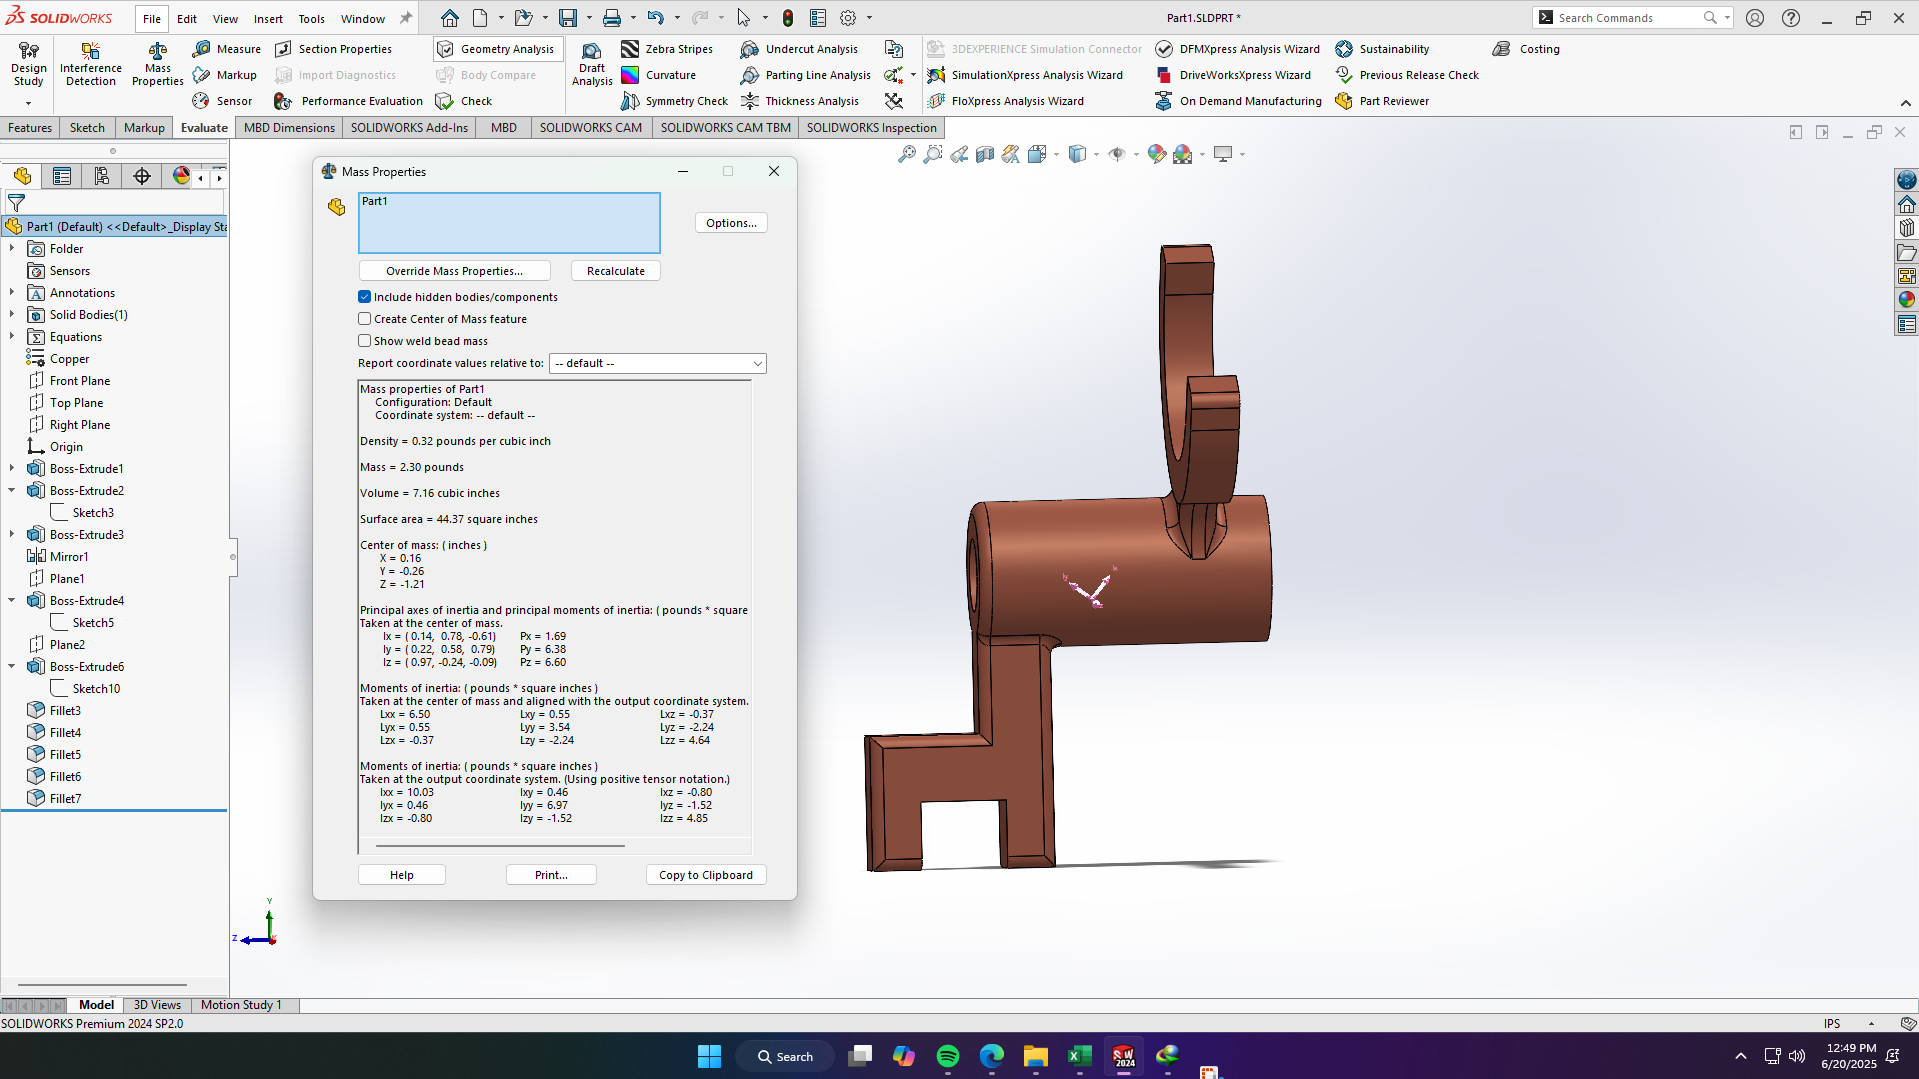Open the Costing tool
Image resolution: width=1919 pixels, height=1079 pixels.
pyautogui.click(x=1526, y=49)
